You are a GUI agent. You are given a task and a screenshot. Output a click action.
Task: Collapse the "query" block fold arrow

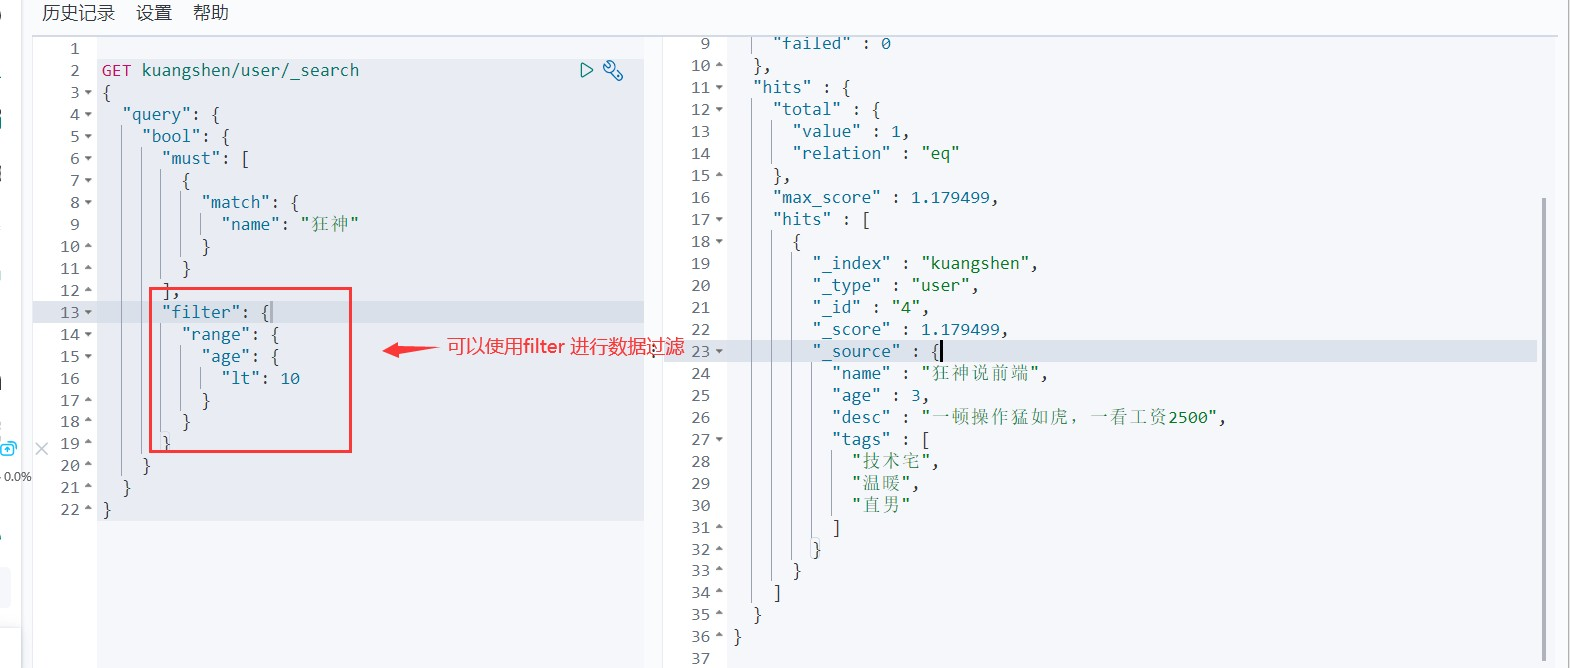click(x=88, y=115)
